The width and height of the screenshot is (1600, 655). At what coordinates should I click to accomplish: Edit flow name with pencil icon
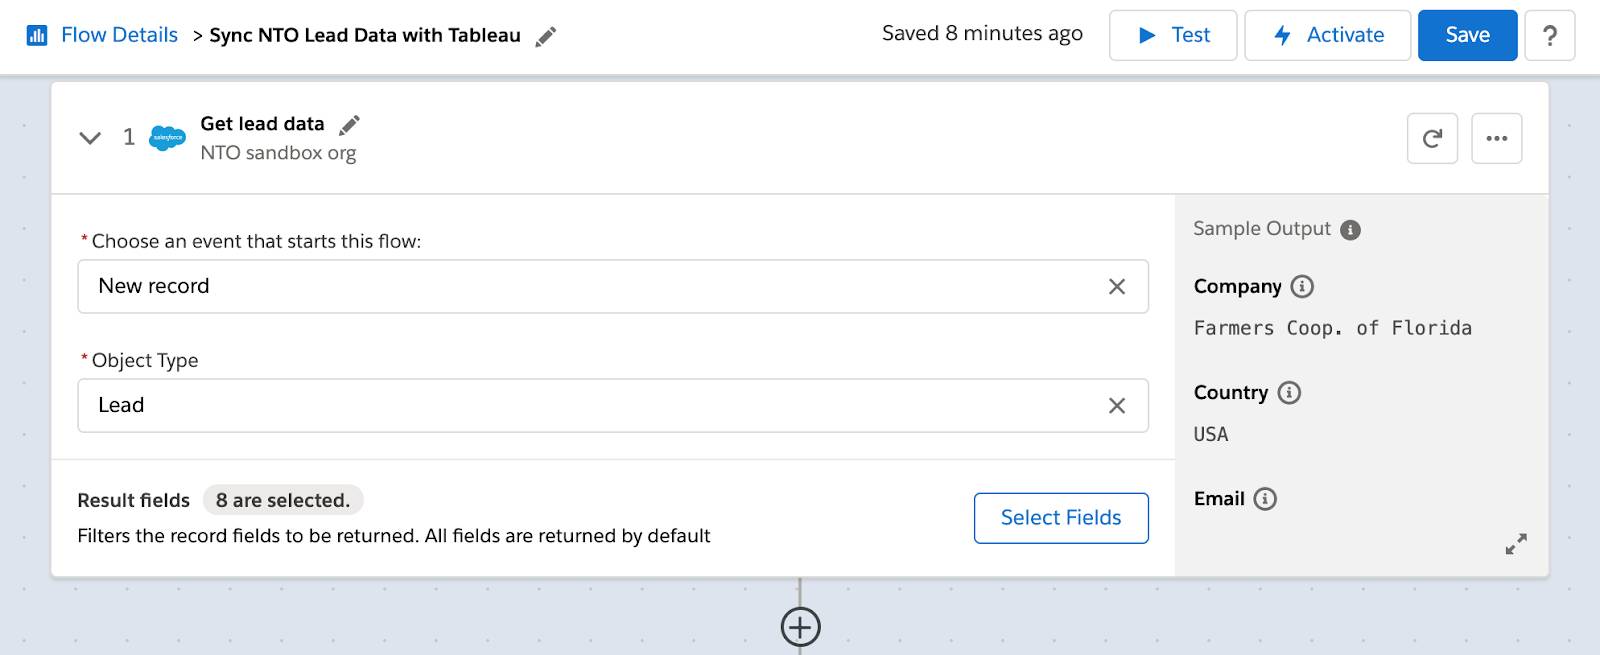click(x=546, y=37)
